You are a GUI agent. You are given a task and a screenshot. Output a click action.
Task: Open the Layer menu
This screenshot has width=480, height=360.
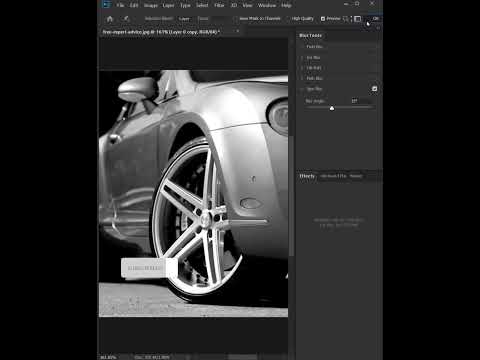point(168,5)
